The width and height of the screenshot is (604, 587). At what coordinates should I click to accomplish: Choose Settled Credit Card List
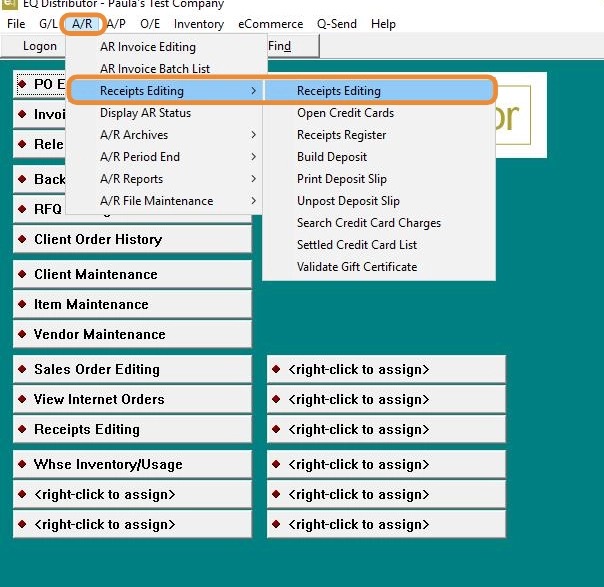coord(379,245)
